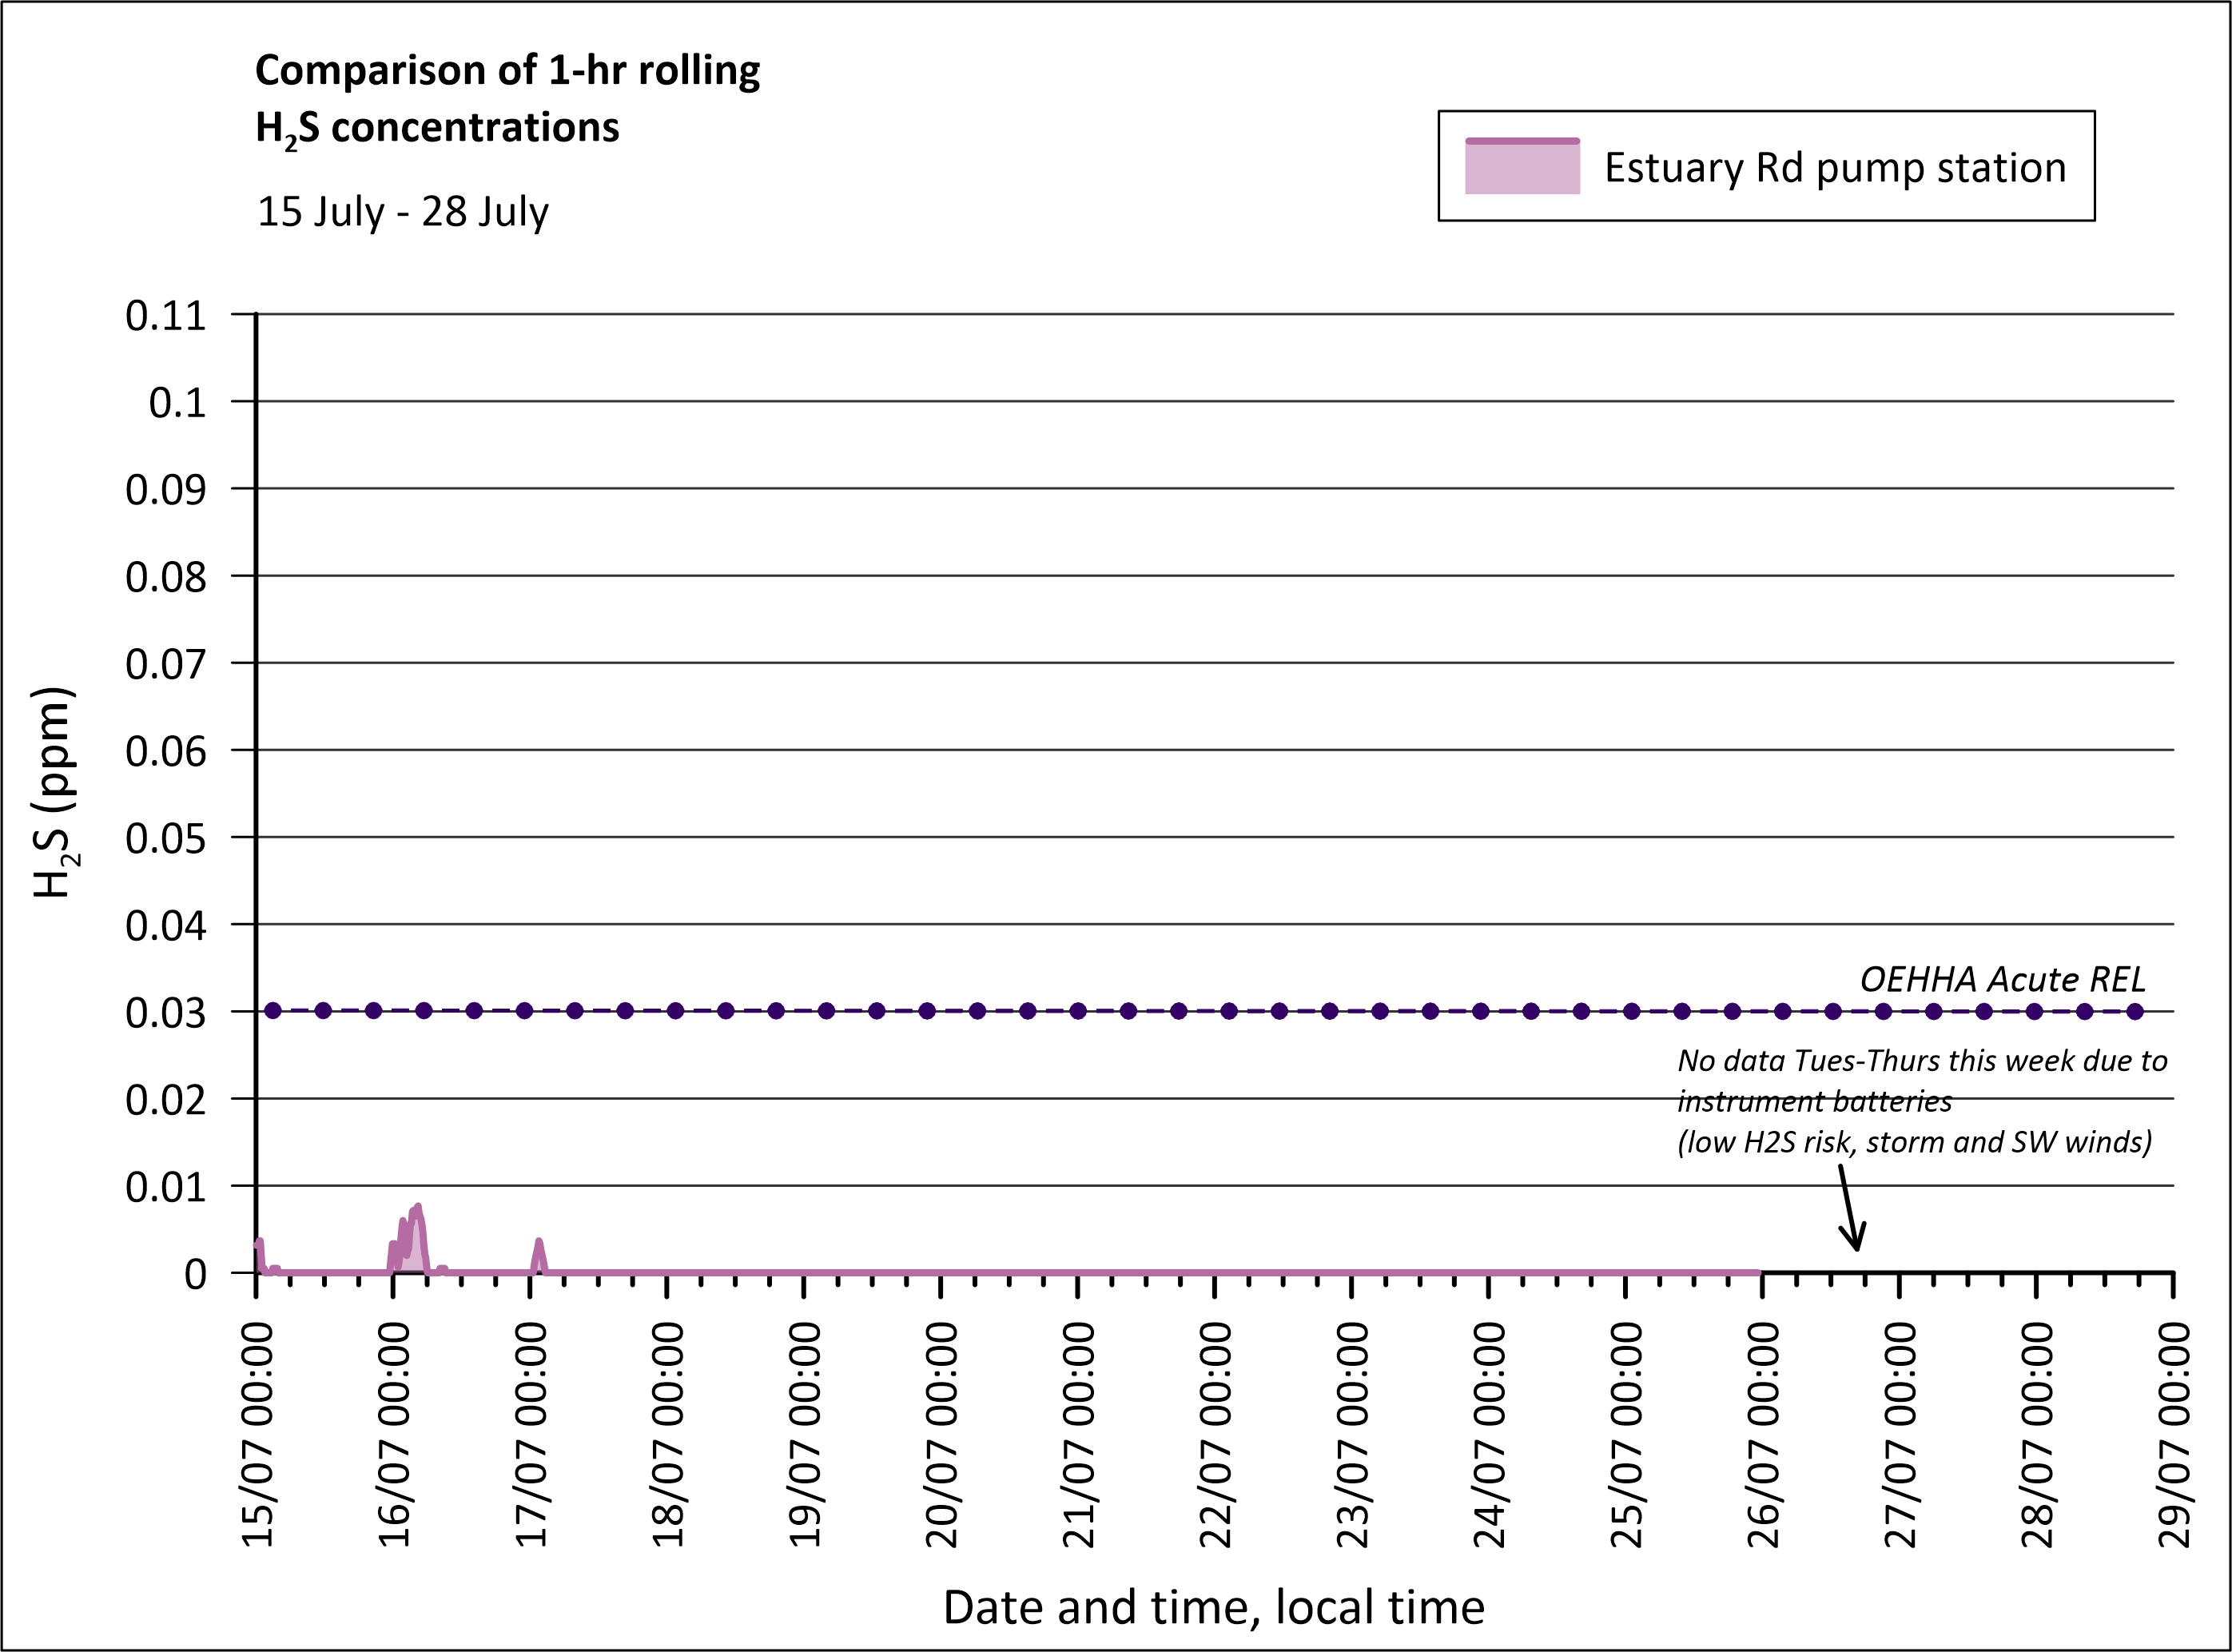Image resolution: width=2232 pixels, height=1652 pixels.
Task: Click the last dot on REL dotted line
Action: [2135, 1011]
